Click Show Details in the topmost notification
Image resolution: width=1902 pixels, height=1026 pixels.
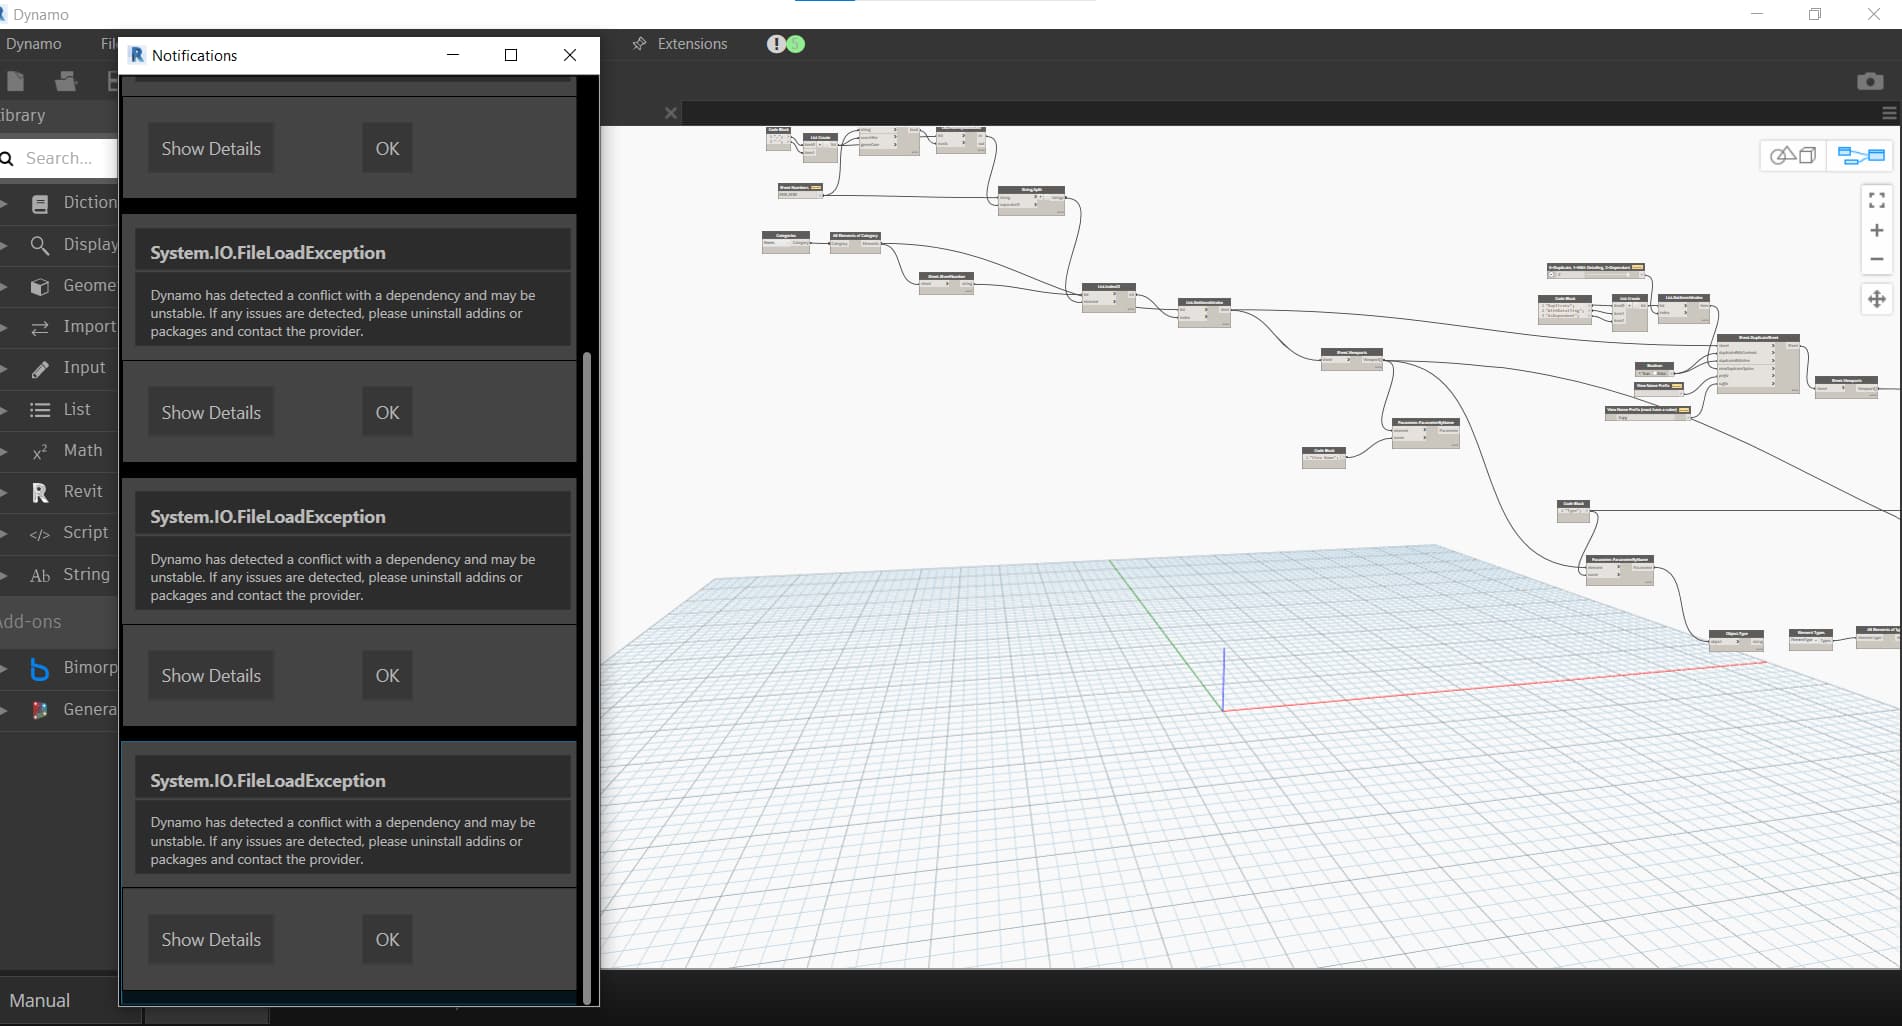click(x=211, y=148)
